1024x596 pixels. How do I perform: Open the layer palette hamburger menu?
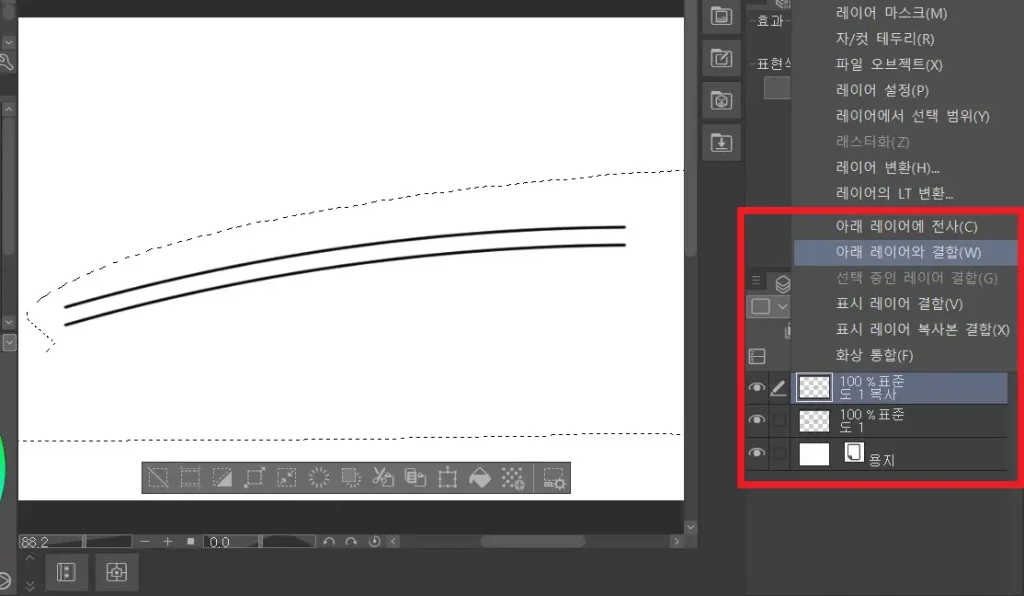[756, 281]
